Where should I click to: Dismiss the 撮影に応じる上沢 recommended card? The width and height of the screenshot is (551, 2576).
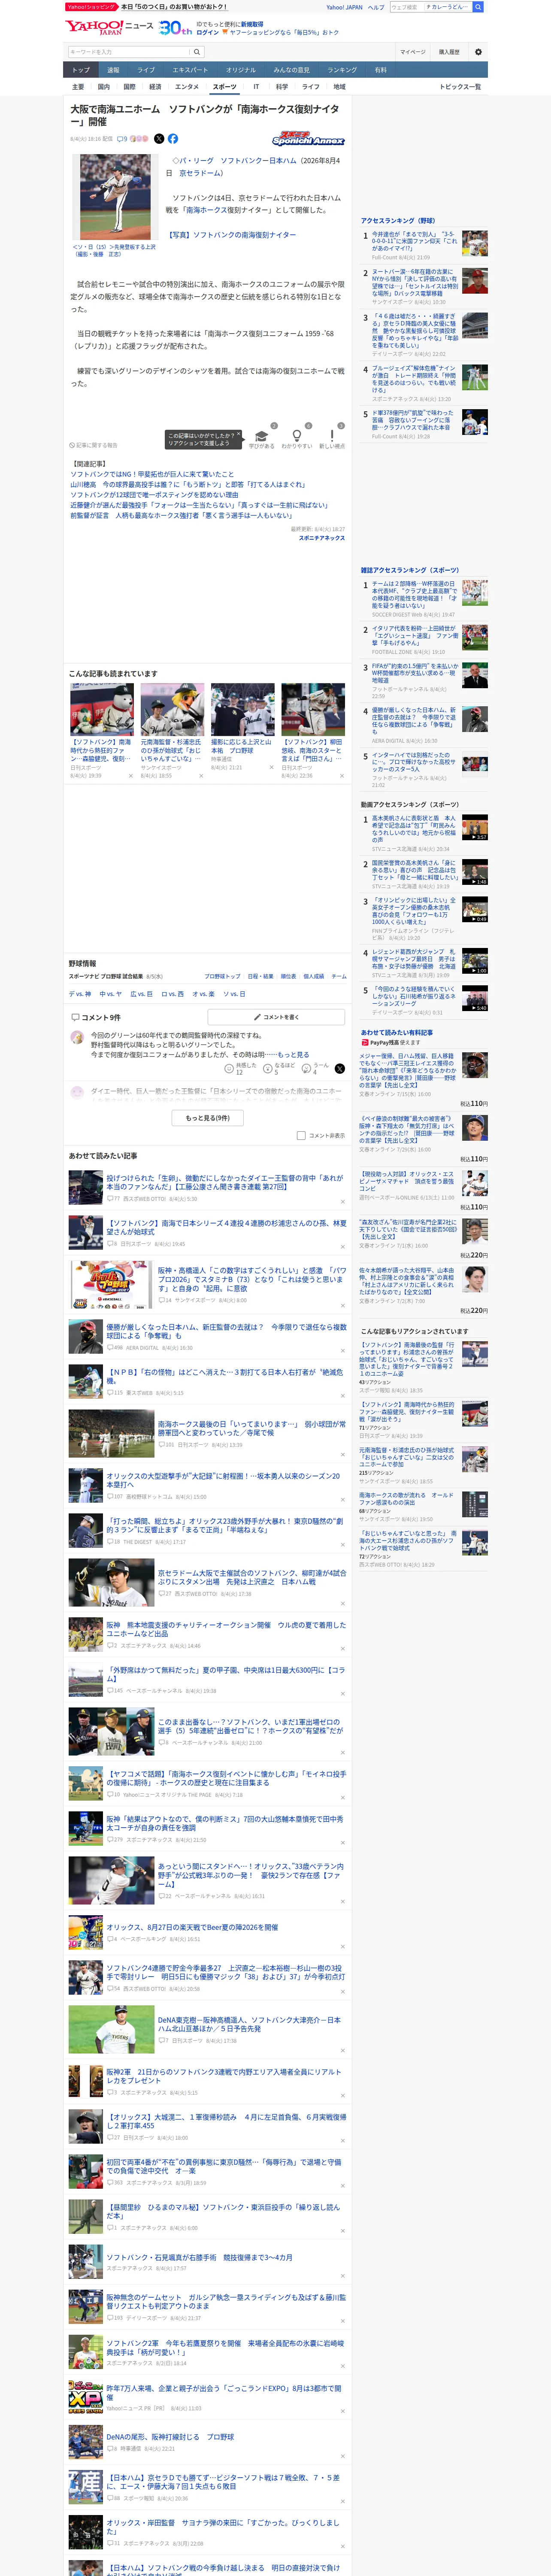pos(271,768)
